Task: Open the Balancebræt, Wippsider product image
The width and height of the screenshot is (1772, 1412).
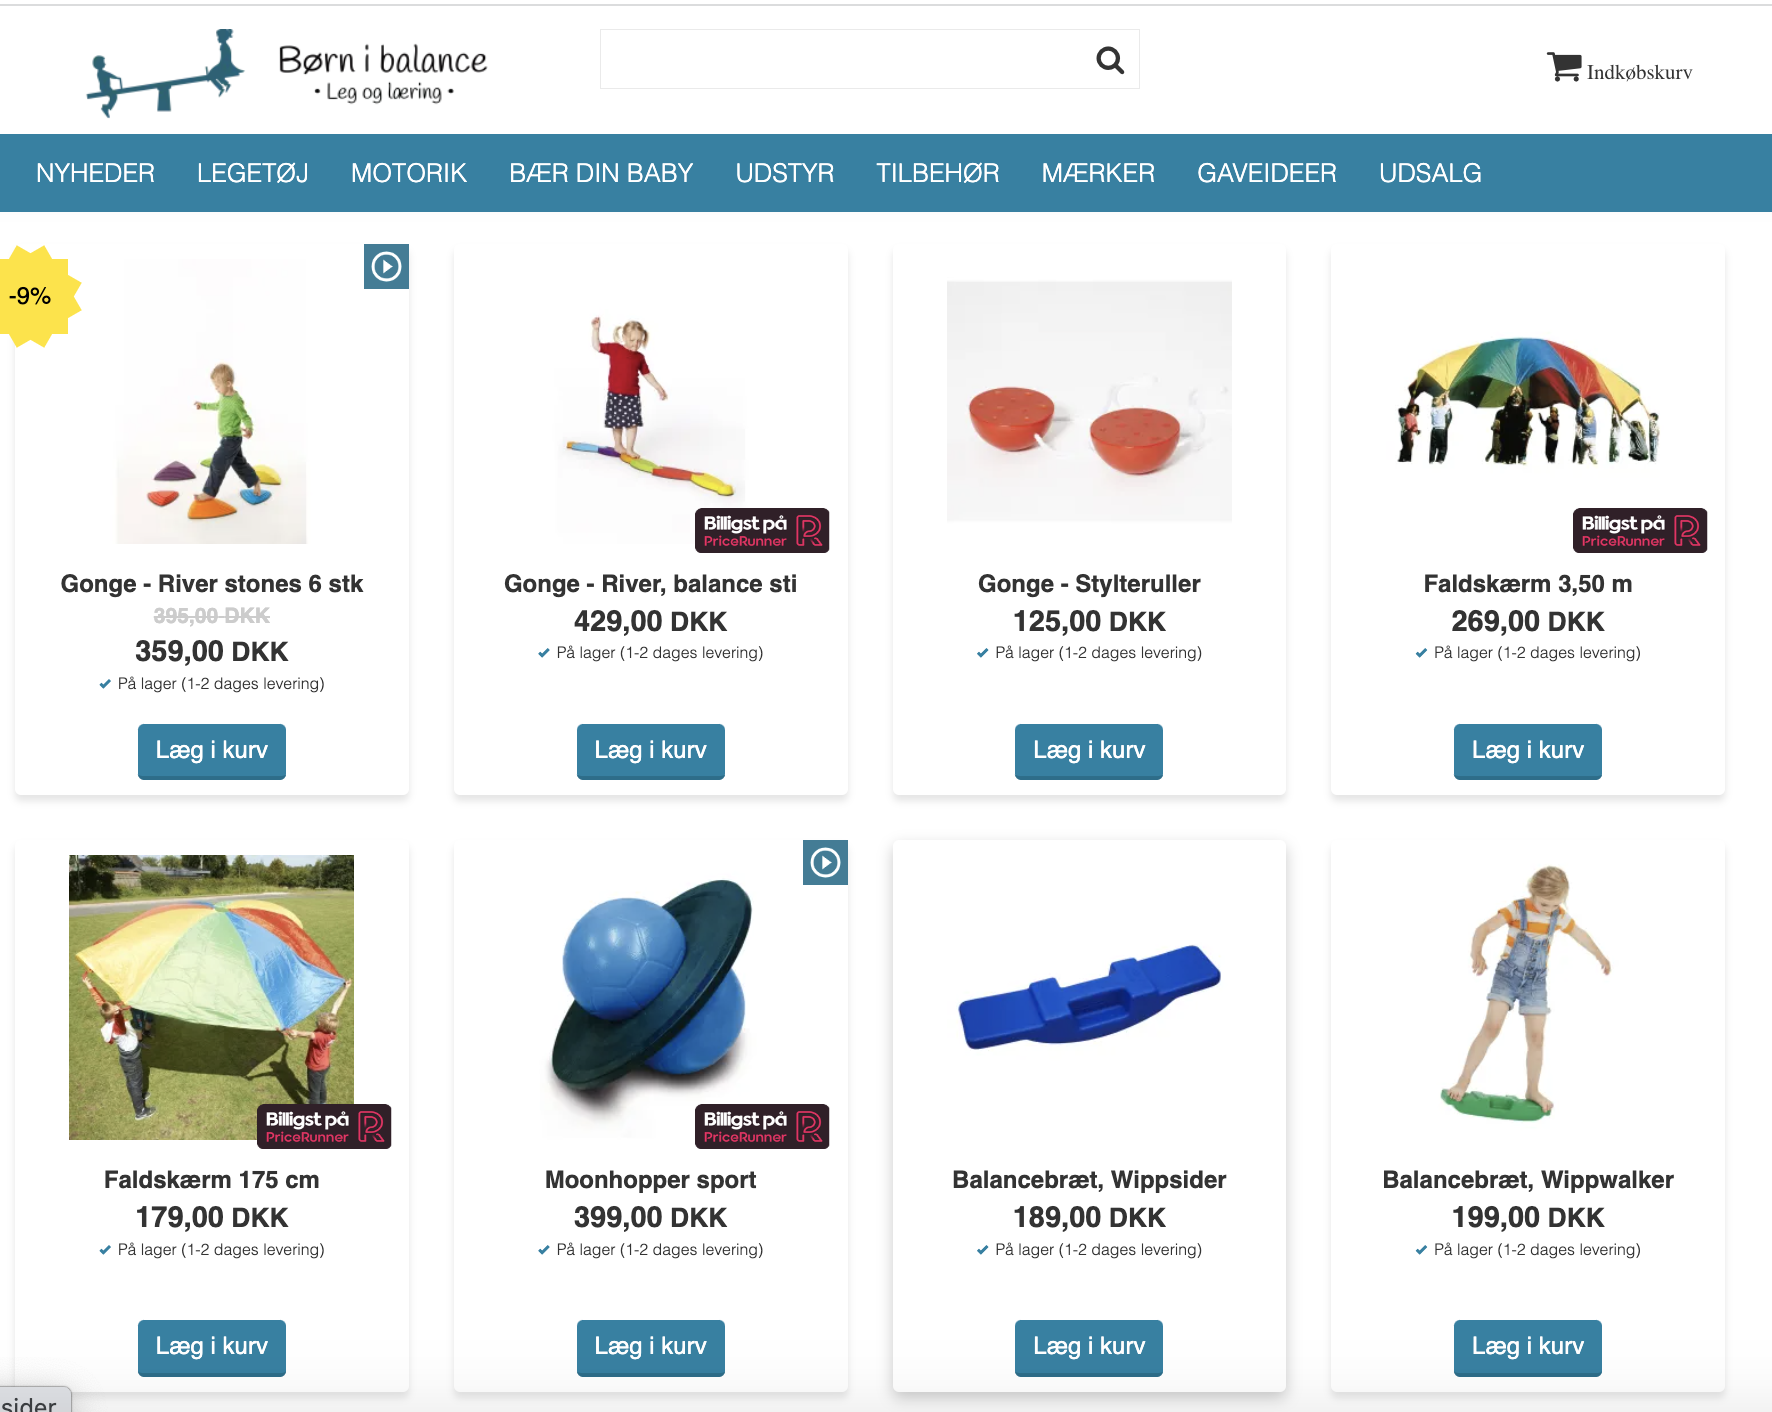Action: coord(1089,997)
